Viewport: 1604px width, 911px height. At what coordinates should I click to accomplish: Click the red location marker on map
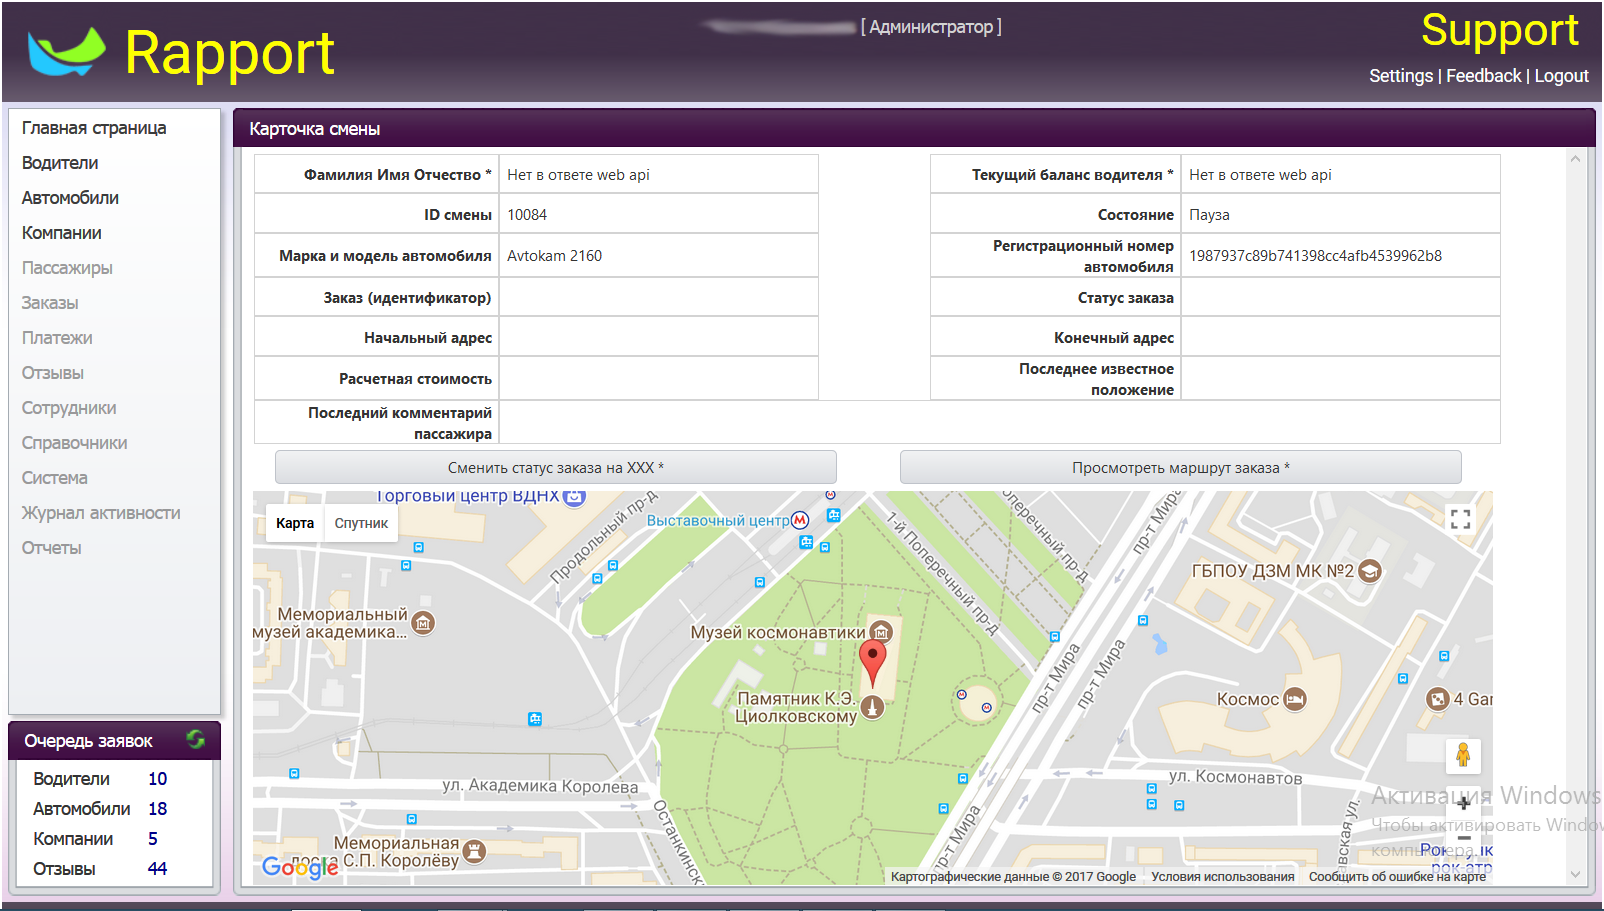tap(873, 663)
